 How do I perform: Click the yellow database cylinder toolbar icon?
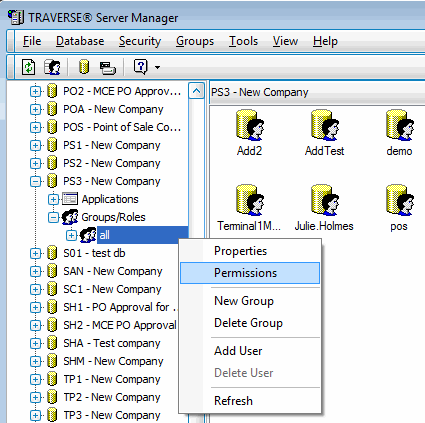(x=84, y=67)
